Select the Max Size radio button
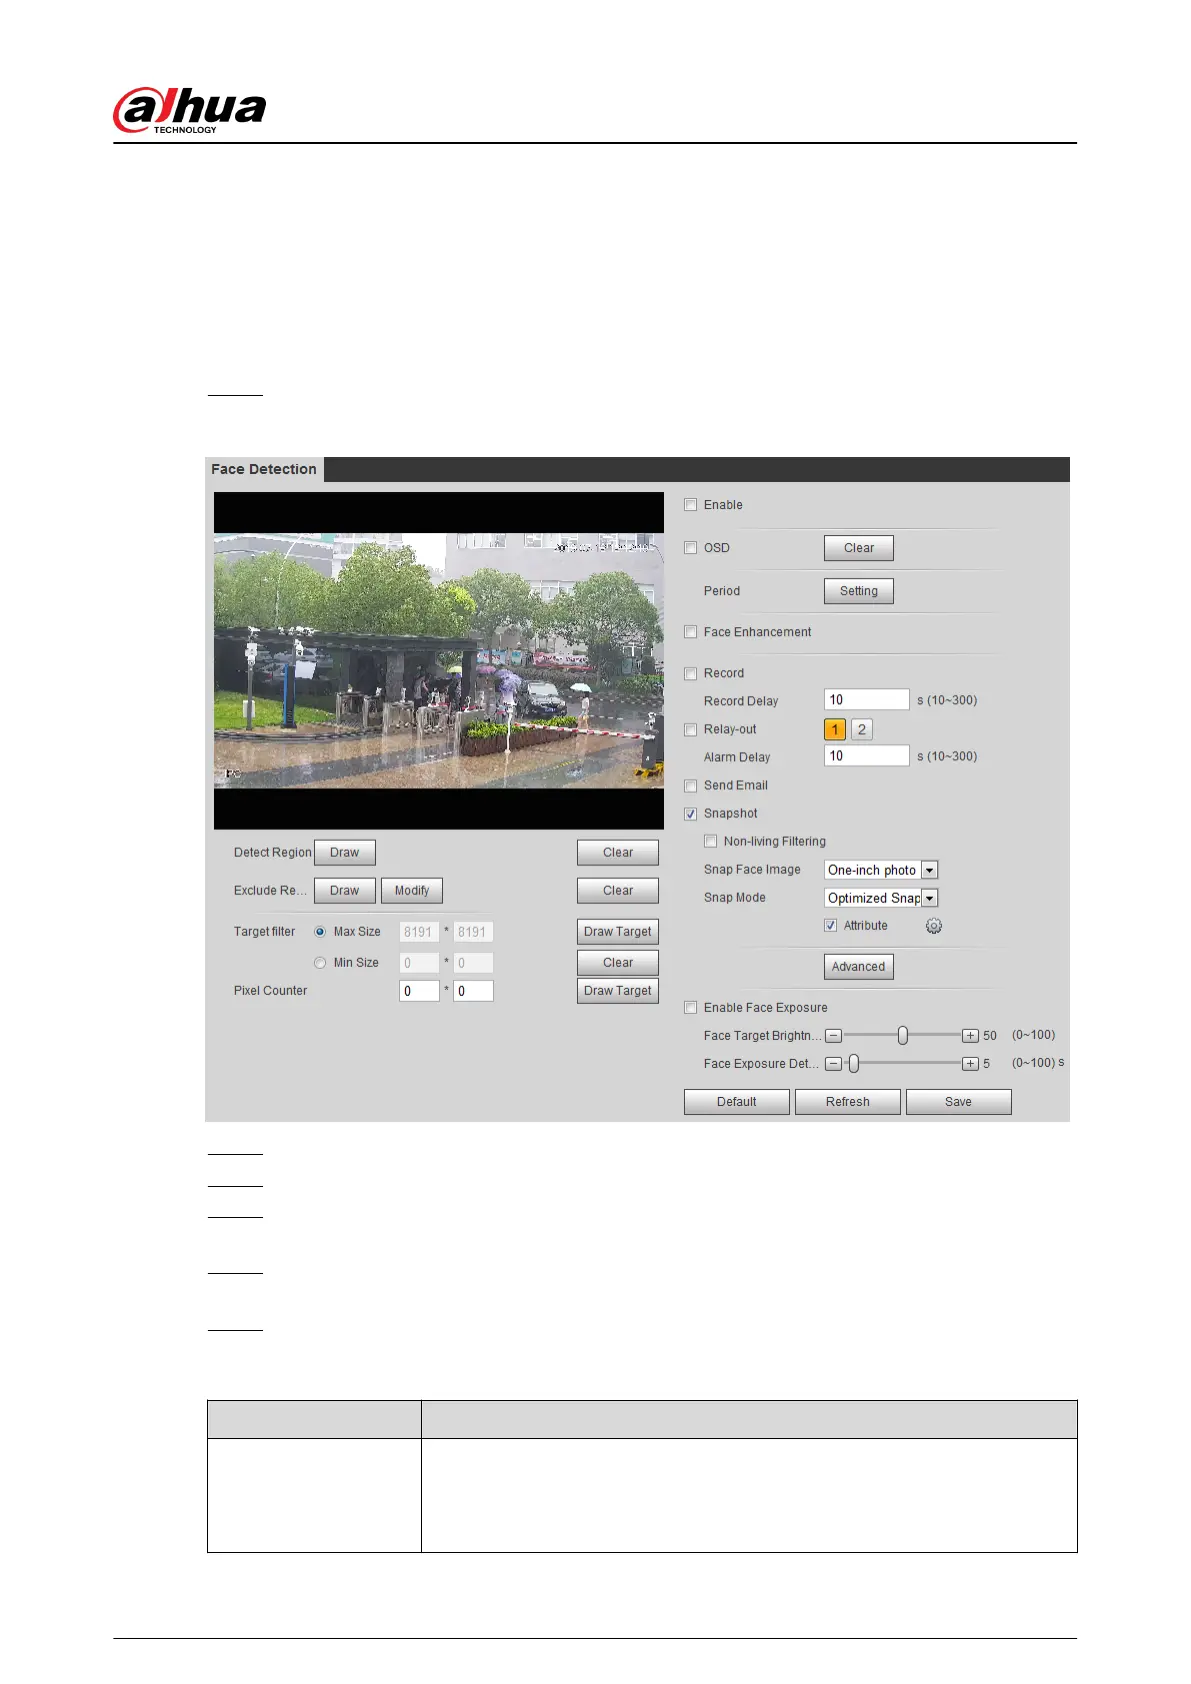The image size is (1191, 1684). pyautogui.click(x=320, y=932)
